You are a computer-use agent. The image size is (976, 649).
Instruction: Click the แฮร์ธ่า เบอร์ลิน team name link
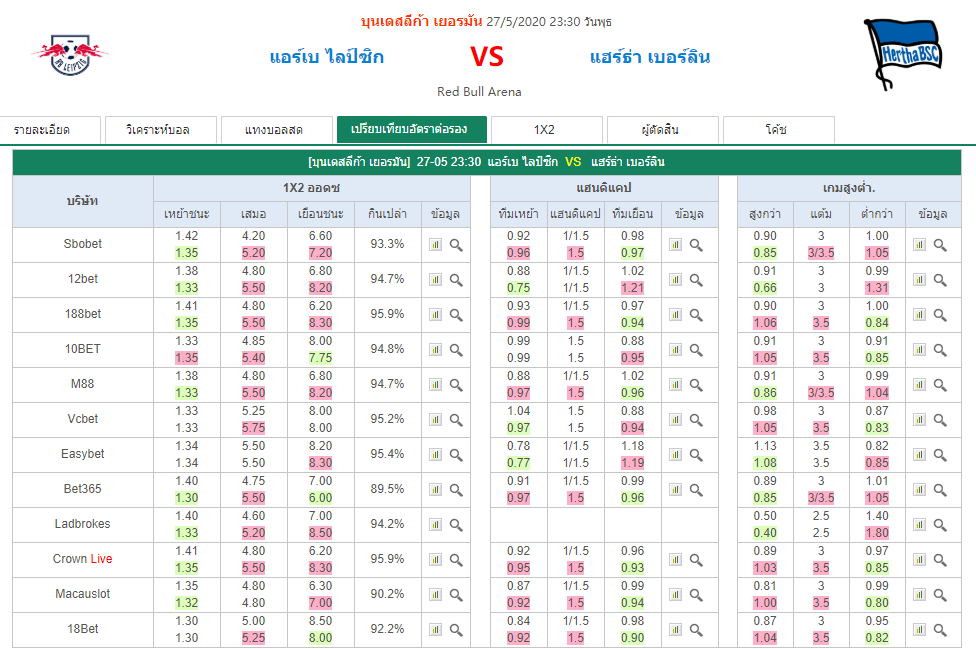(650, 57)
